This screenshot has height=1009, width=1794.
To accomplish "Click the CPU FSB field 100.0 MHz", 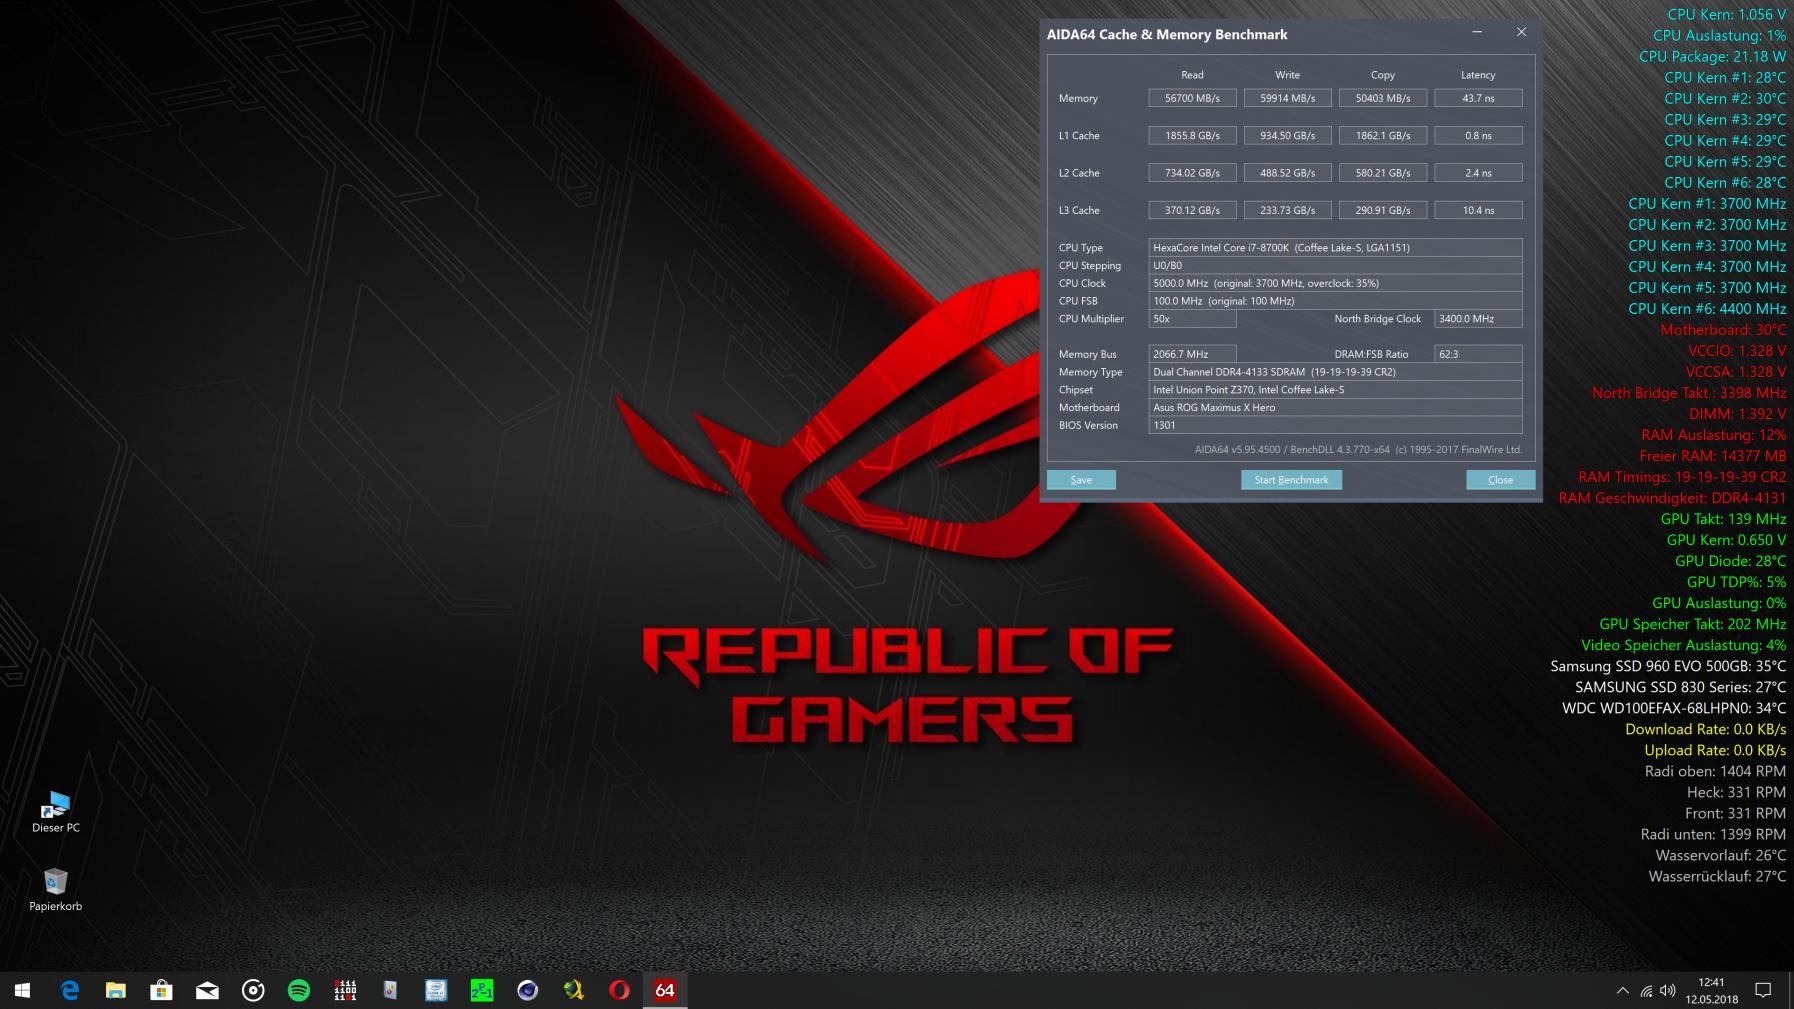I will (1335, 301).
